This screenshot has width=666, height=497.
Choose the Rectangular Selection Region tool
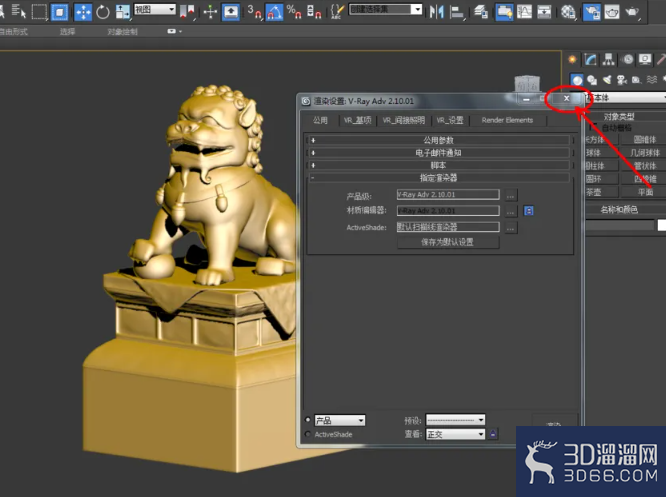click(x=39, y=11)
